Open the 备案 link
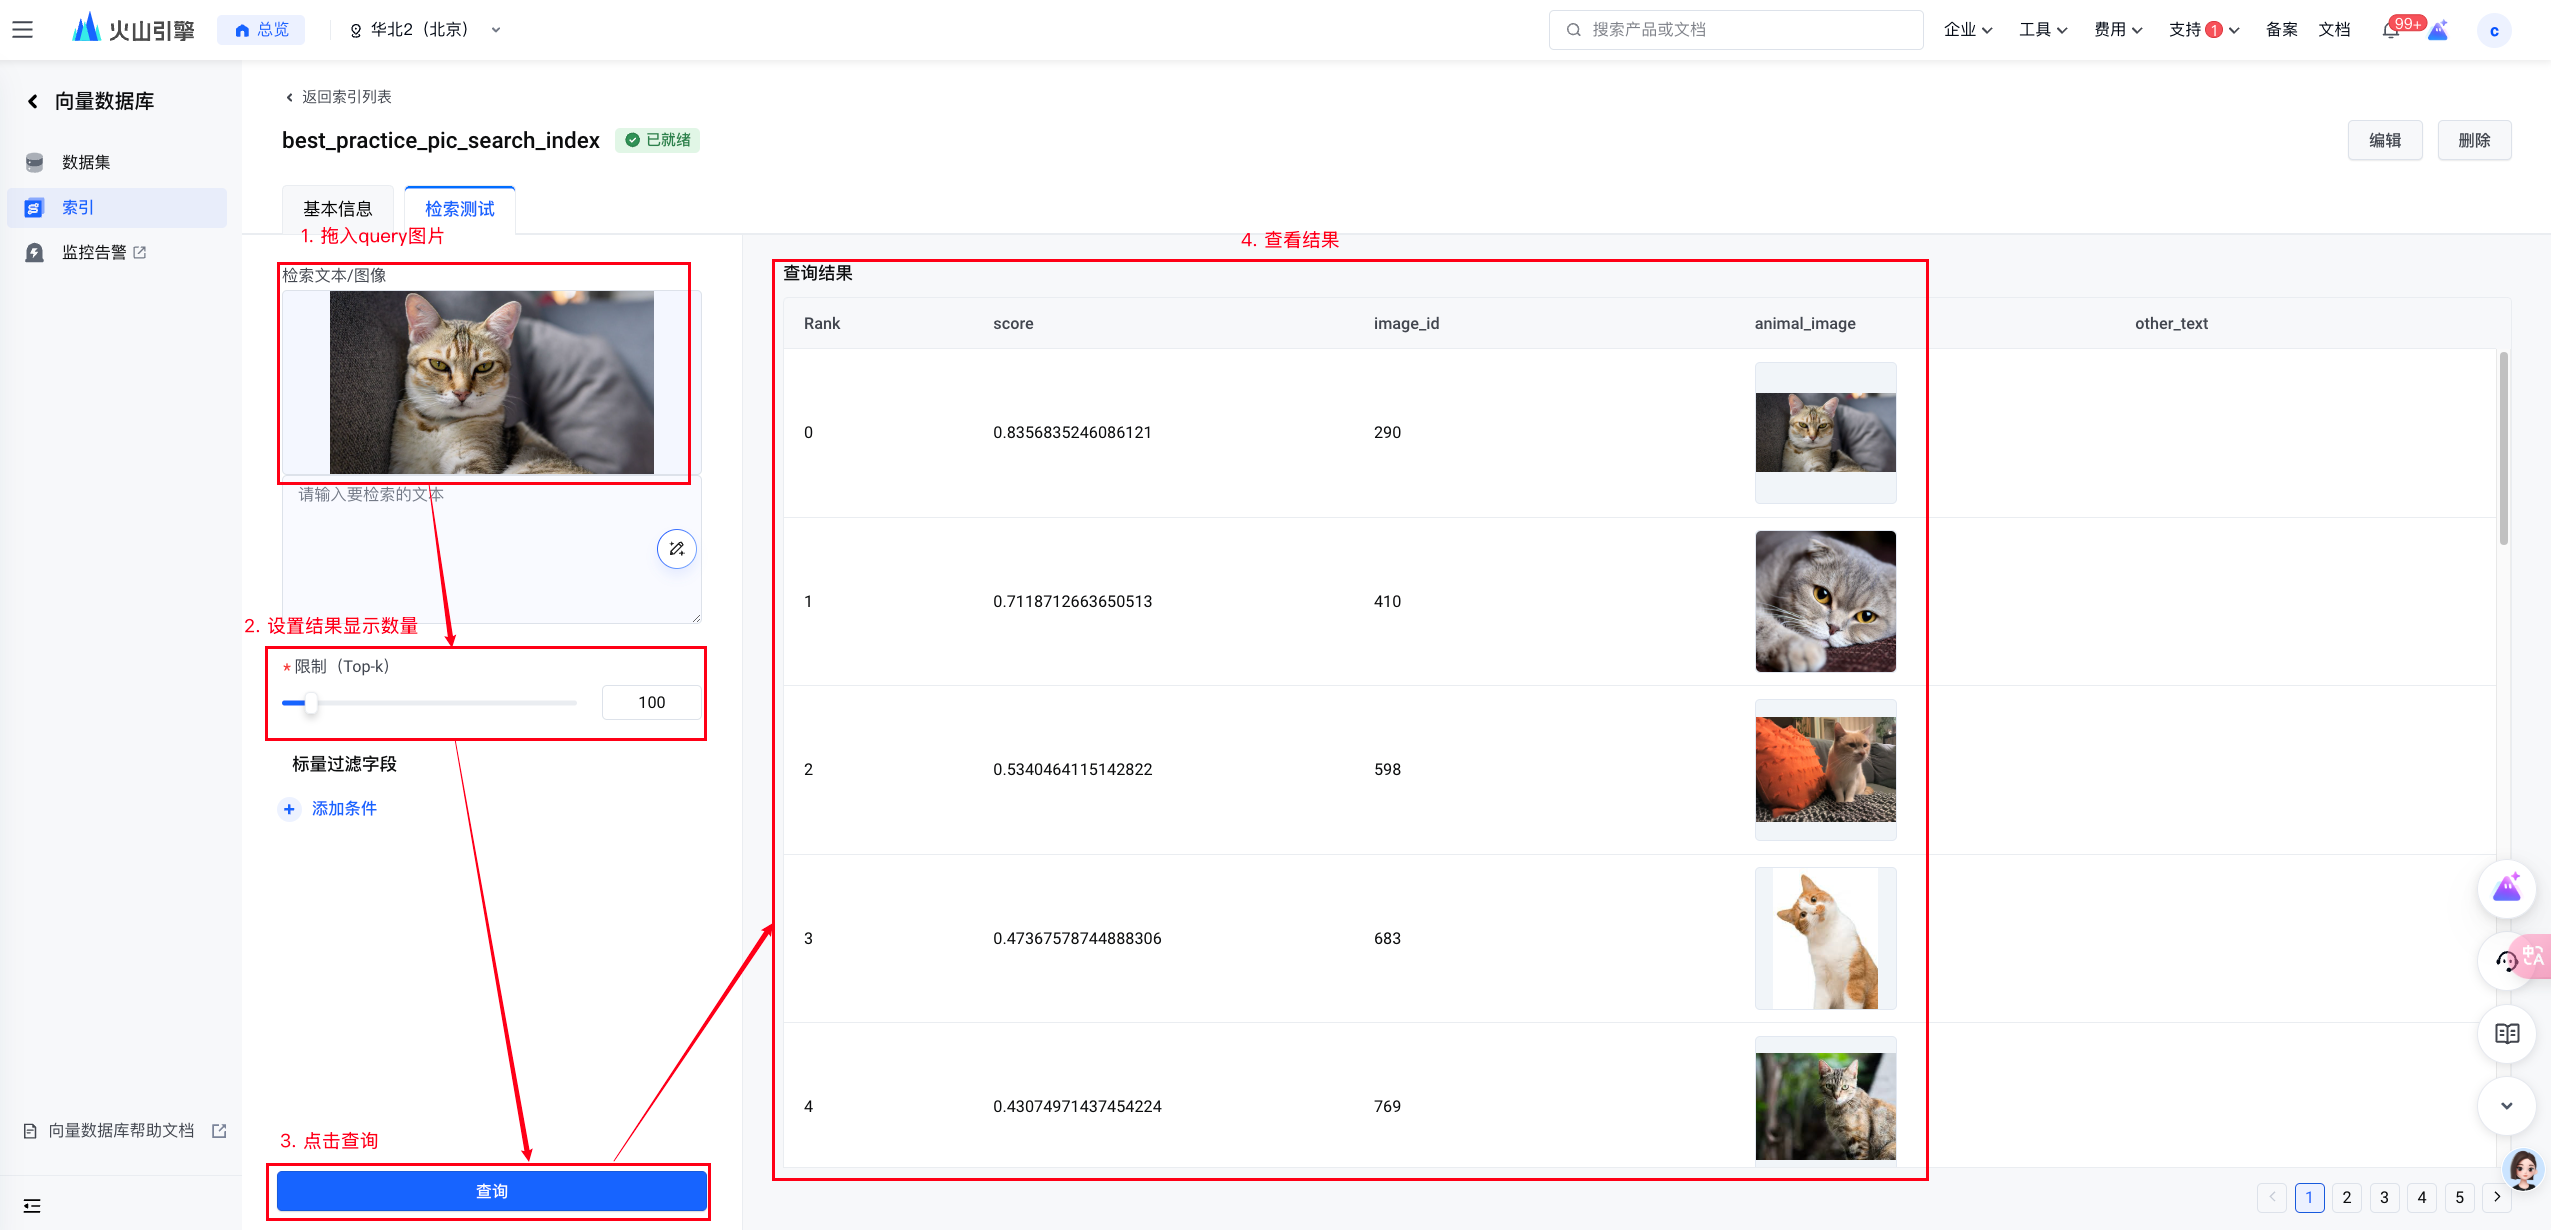This screenshot has height=1230, width=2551. [2281, 30]
